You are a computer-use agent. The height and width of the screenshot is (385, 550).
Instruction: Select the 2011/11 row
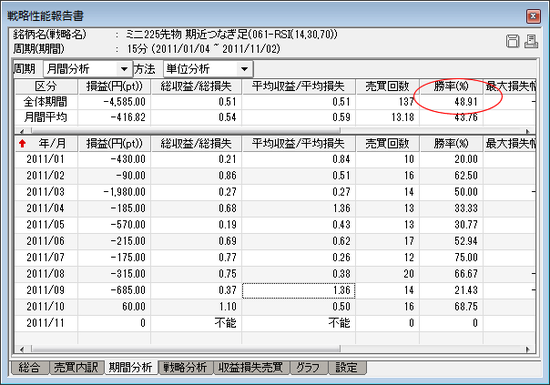275,323
